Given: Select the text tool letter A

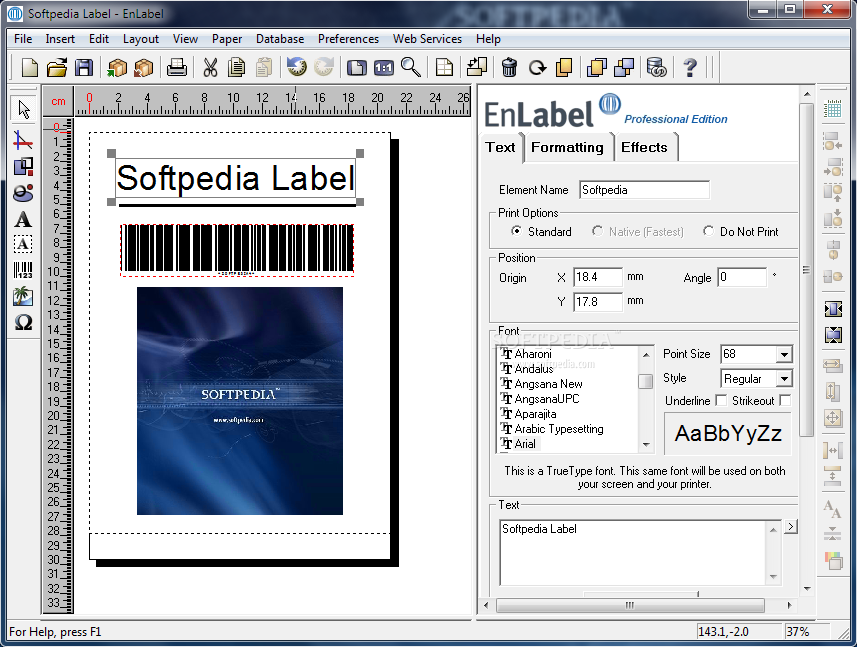Looking at the screenshot, I should [x=23, y=220].
